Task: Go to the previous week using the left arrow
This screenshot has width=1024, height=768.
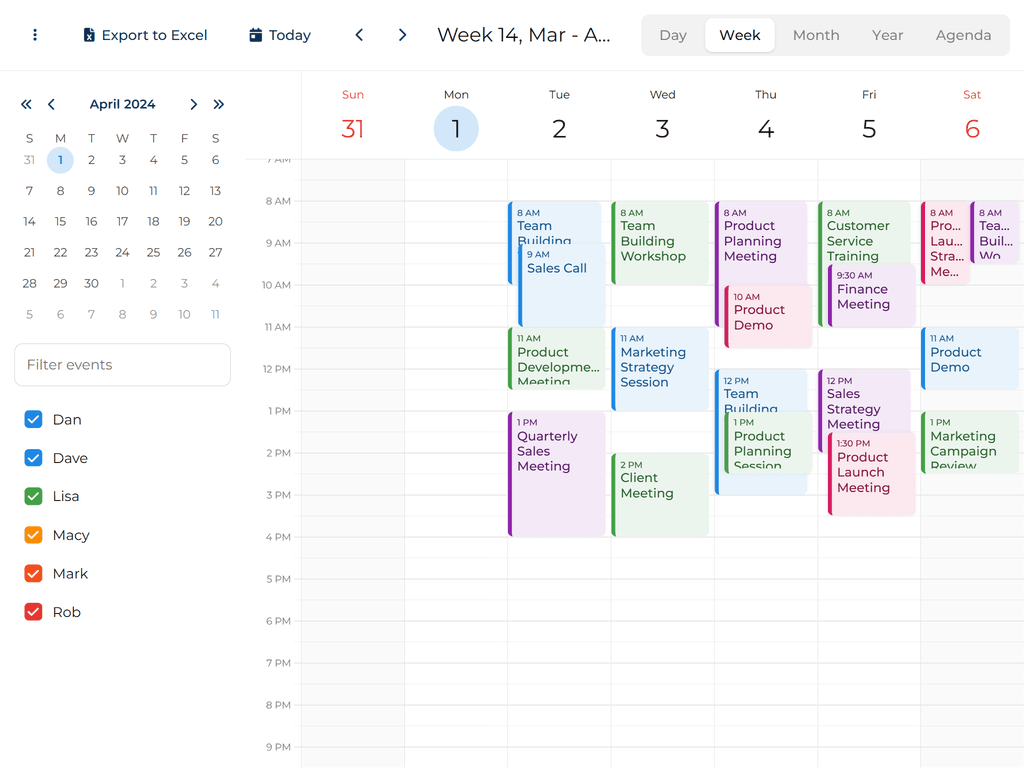Action: (x=359, y=34)
